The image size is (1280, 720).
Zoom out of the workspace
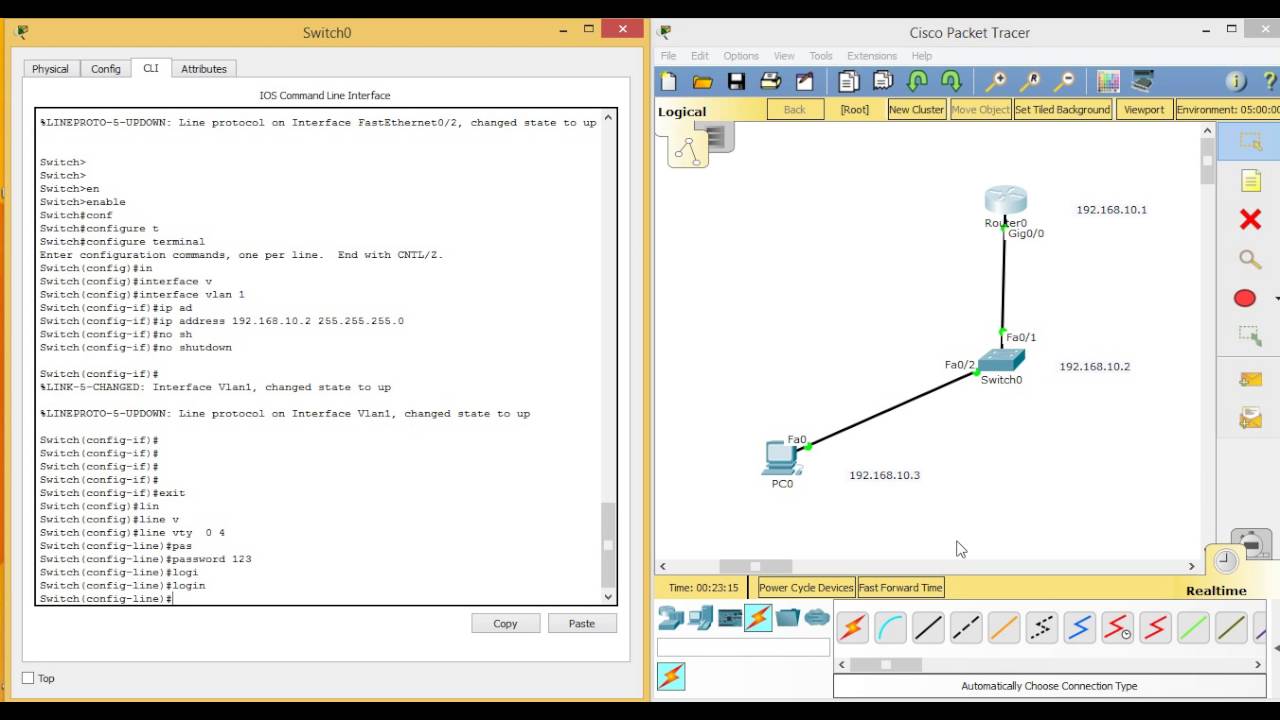coord(1064,82)
